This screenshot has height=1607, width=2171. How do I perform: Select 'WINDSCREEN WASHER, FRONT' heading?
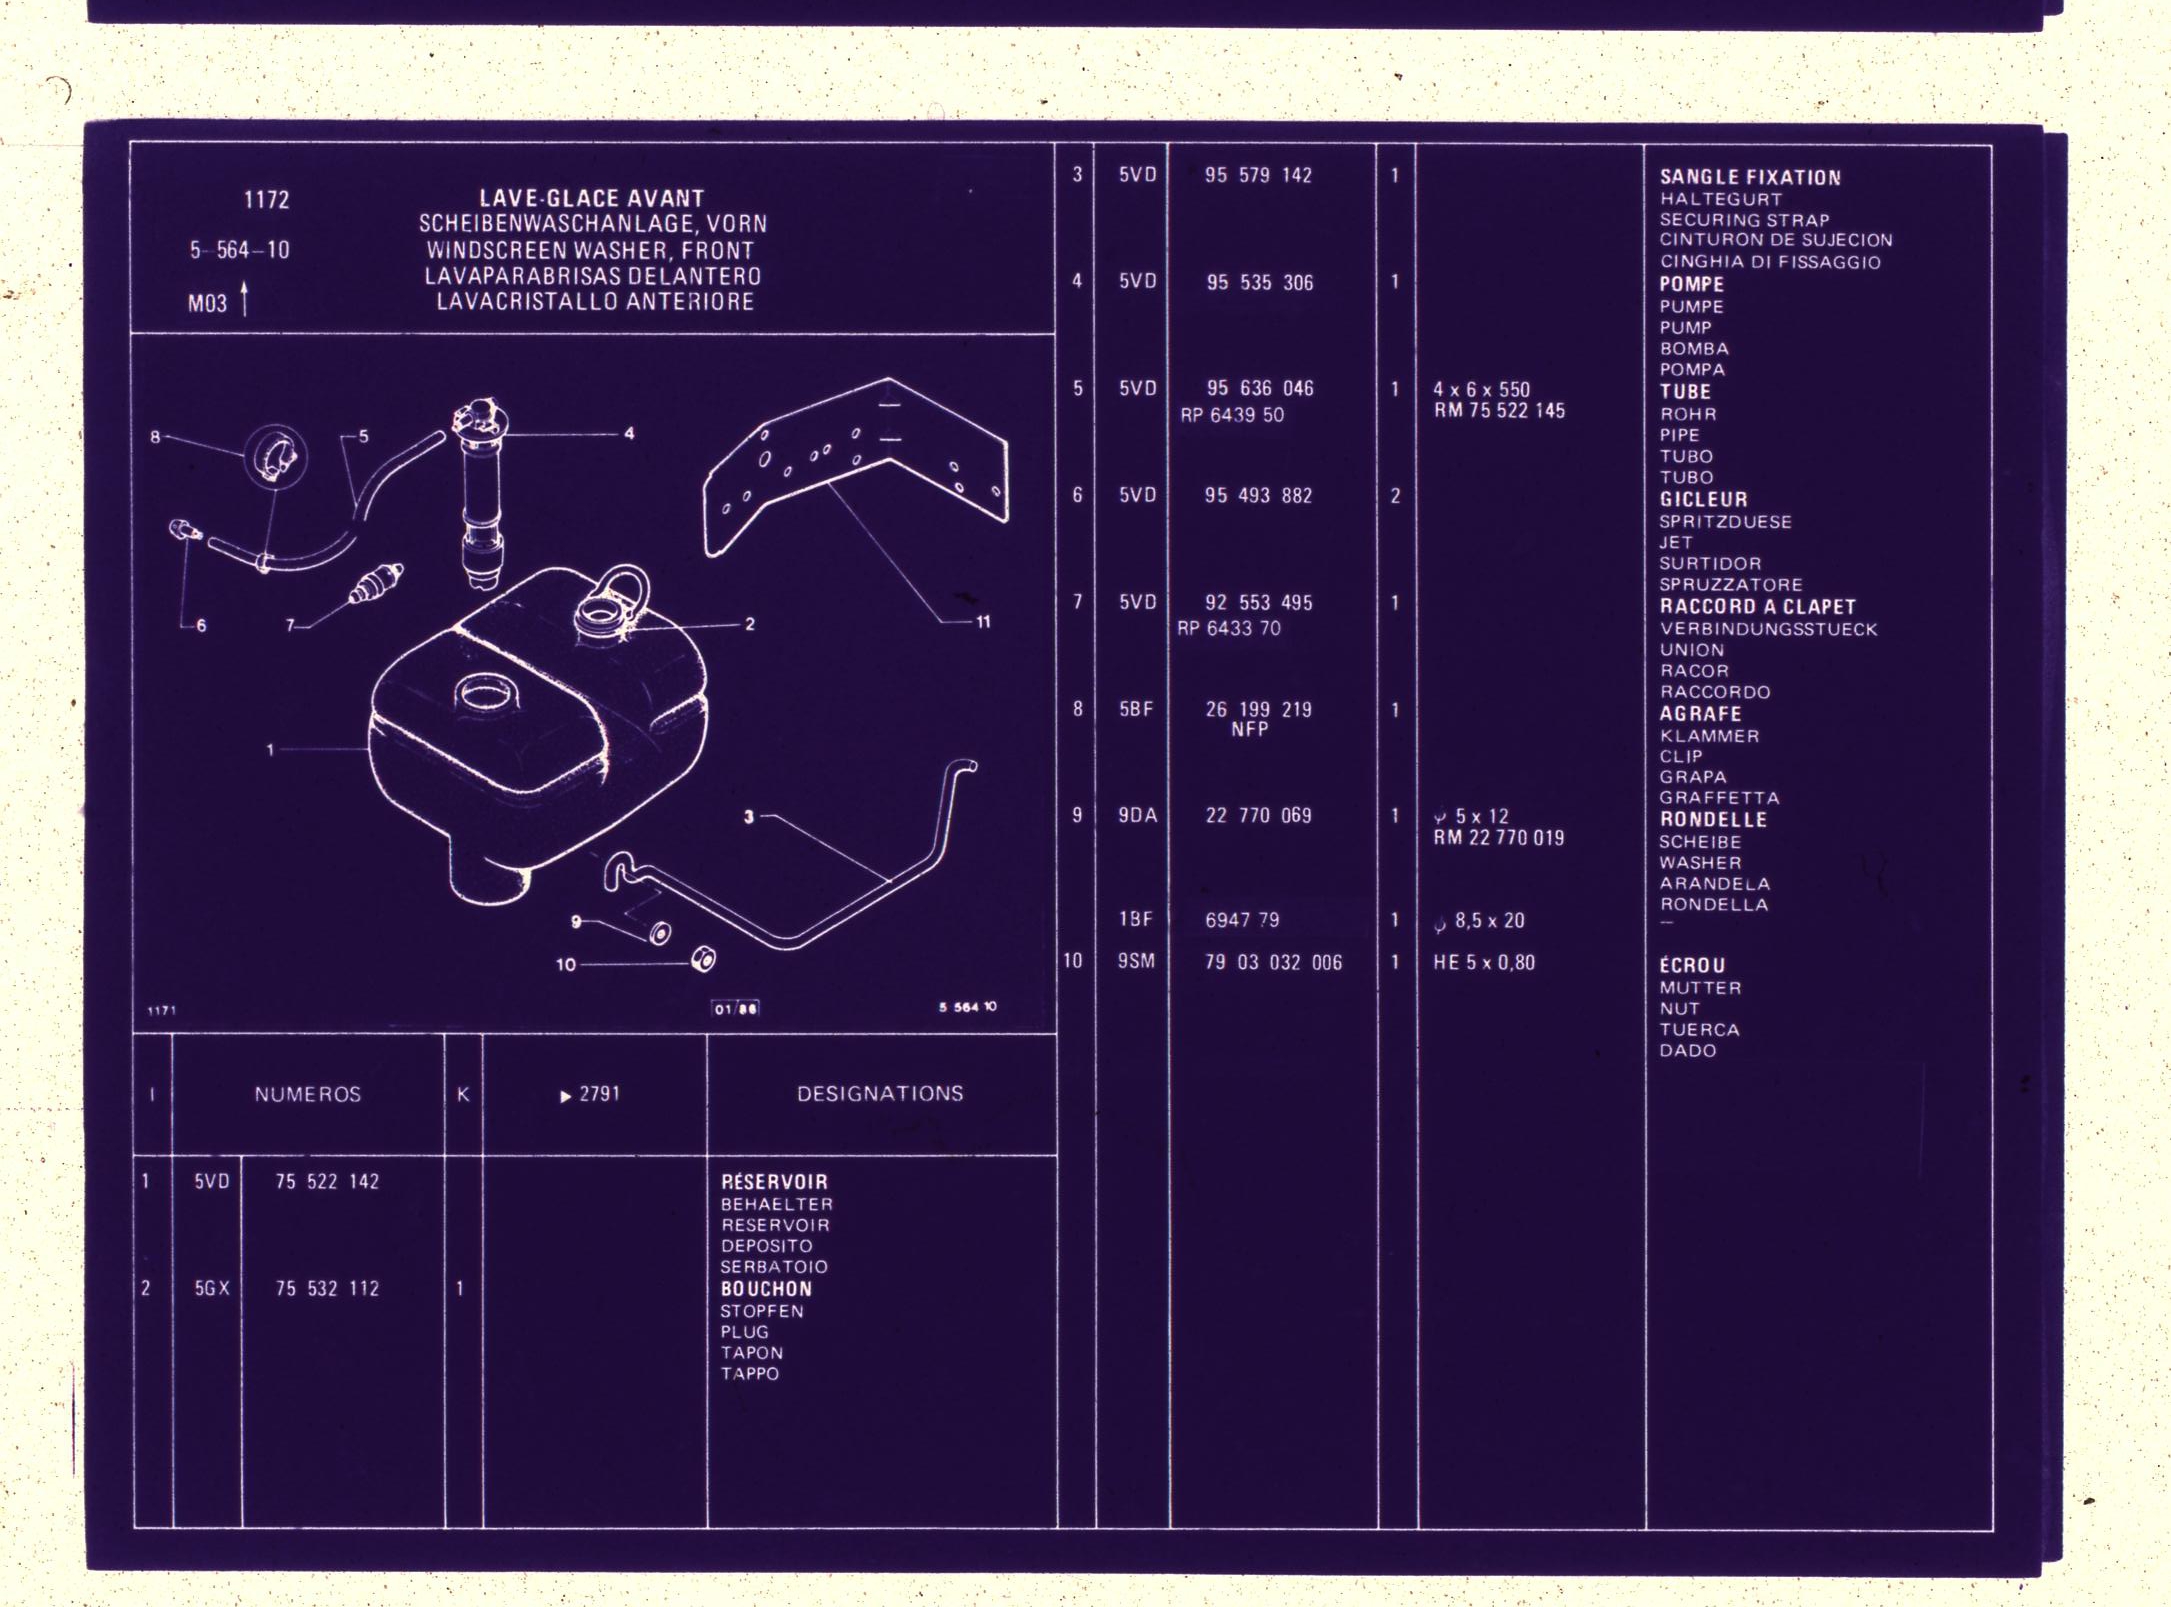(x=590, y=250)
